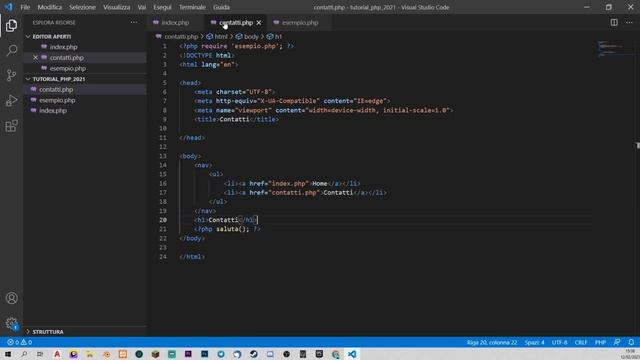Open the Esegui menu
Viewport: 640px width, 360px height.
click(x=162, y=7)
